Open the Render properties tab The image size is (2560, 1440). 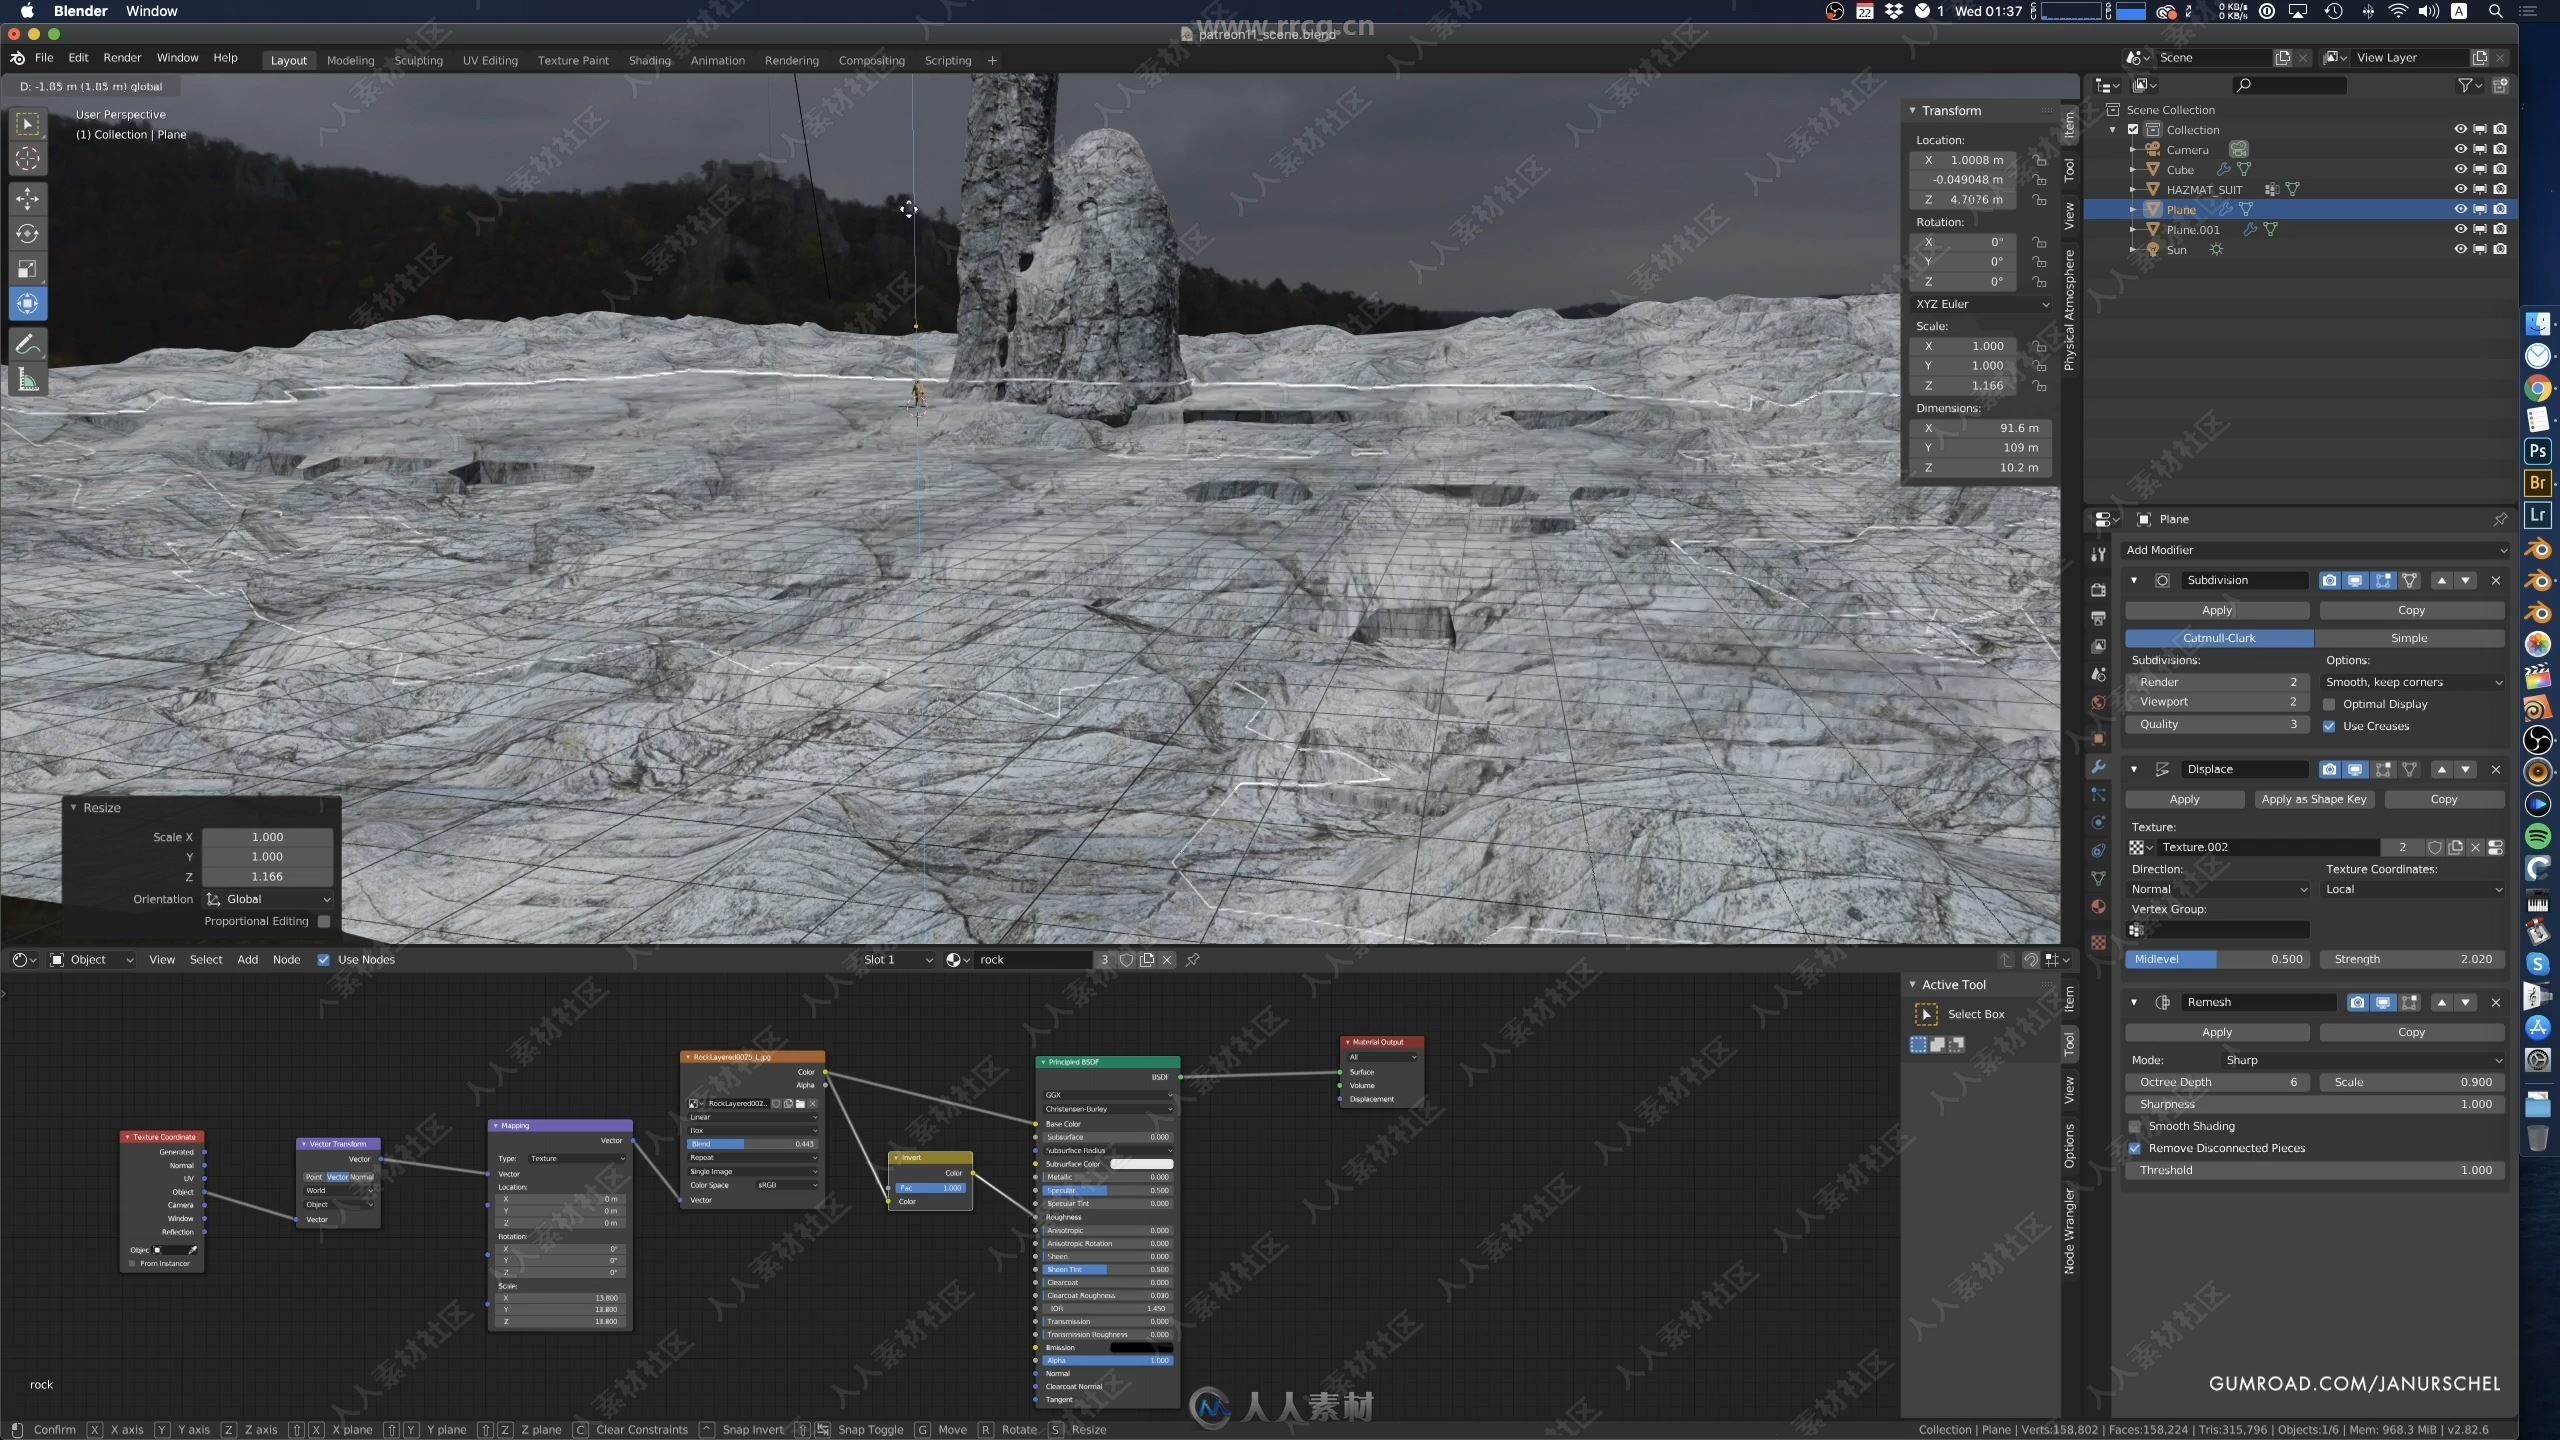2098,590
